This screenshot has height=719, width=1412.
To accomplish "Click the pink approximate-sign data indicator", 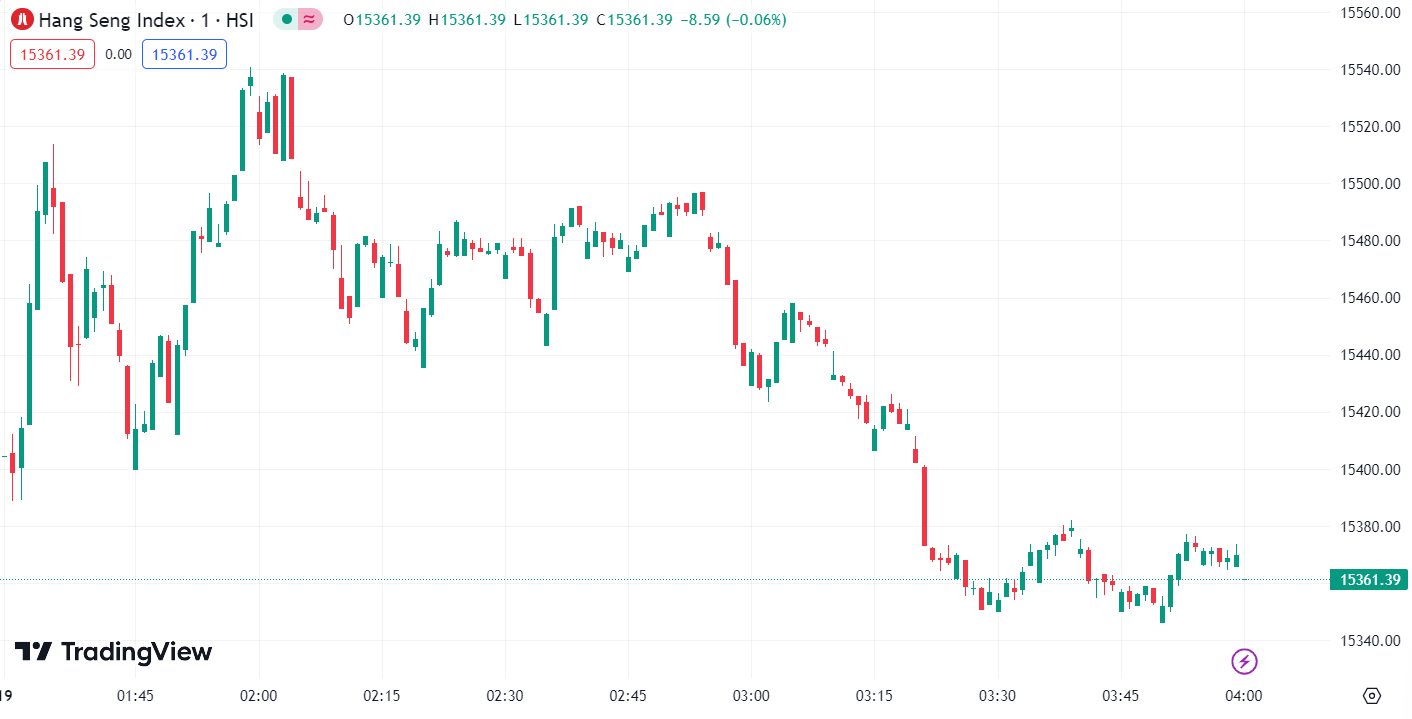I will 310,19.
